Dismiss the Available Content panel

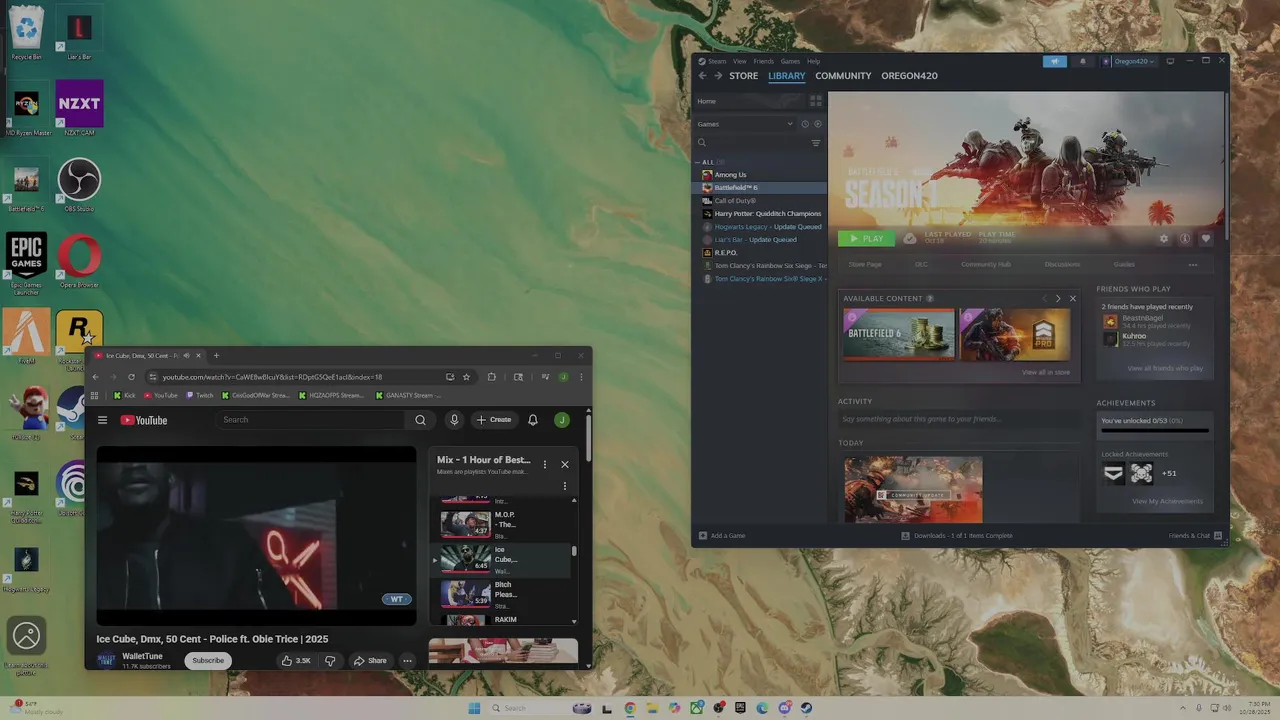point(1073,299)
